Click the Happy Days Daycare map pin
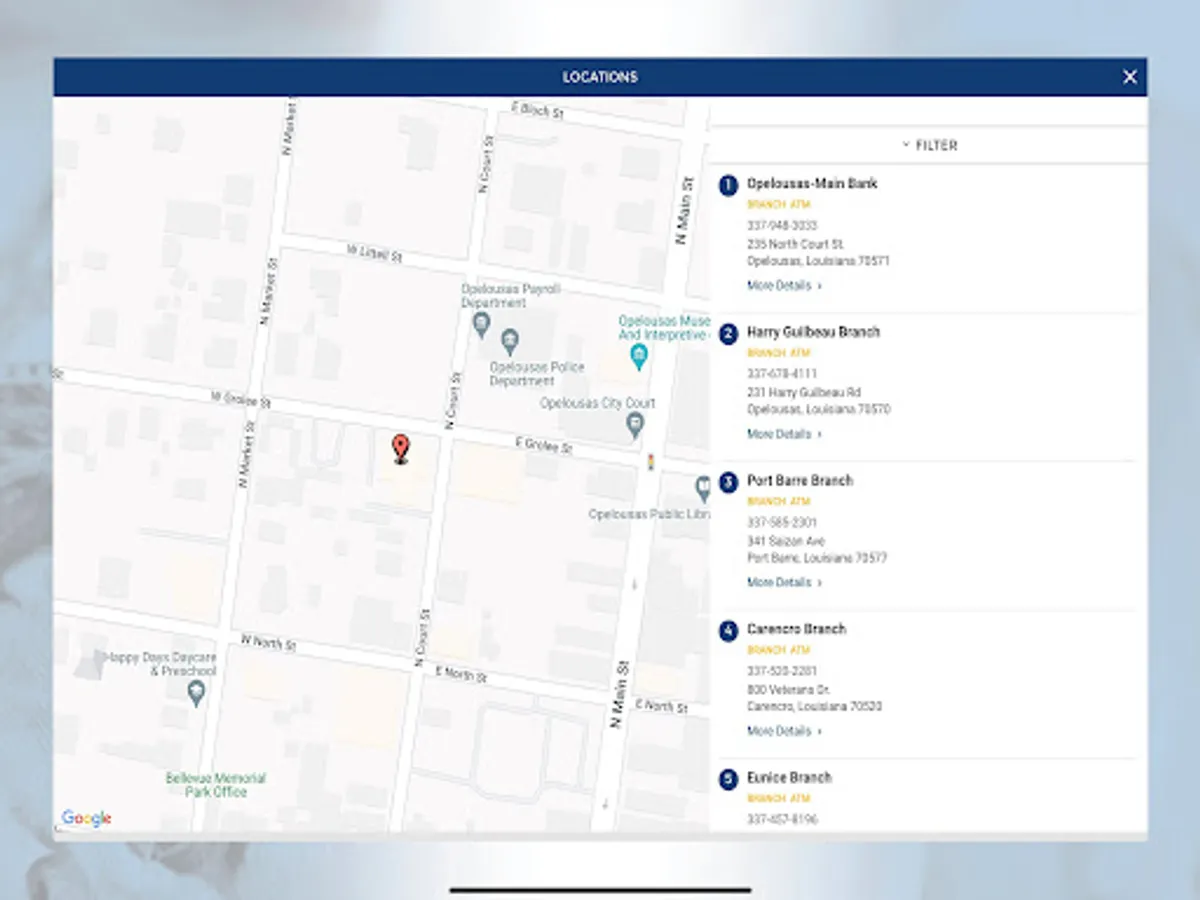The width and height of the screenshot is (1200, 900). tap(195, 691)
